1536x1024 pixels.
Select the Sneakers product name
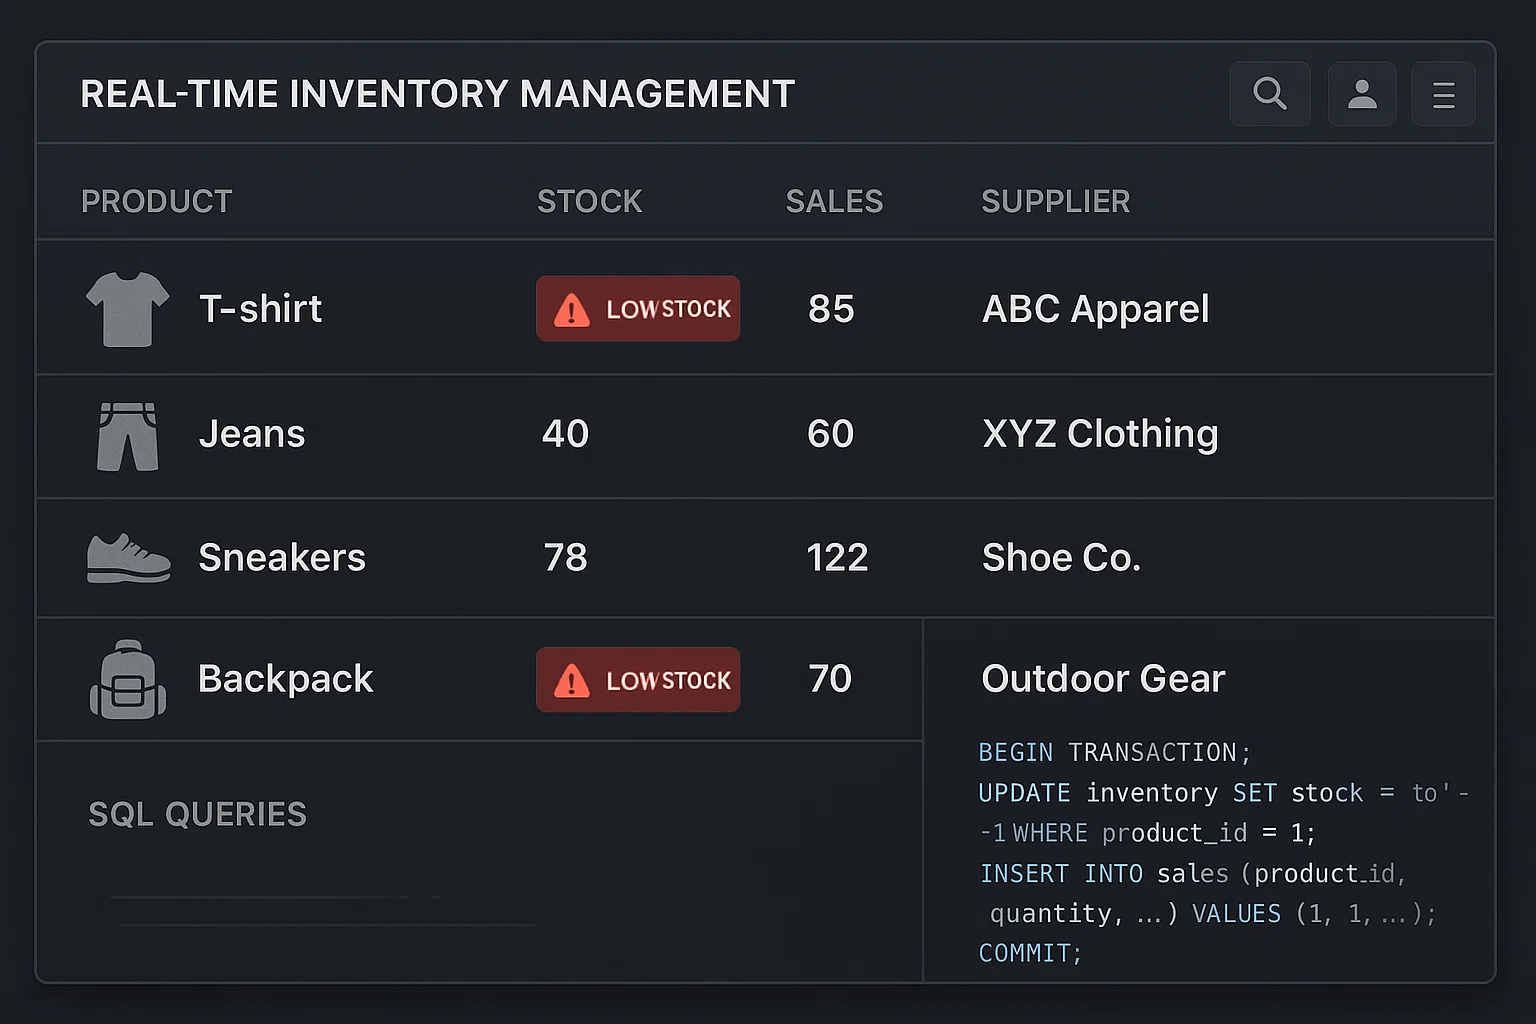(x=282, y=558)
